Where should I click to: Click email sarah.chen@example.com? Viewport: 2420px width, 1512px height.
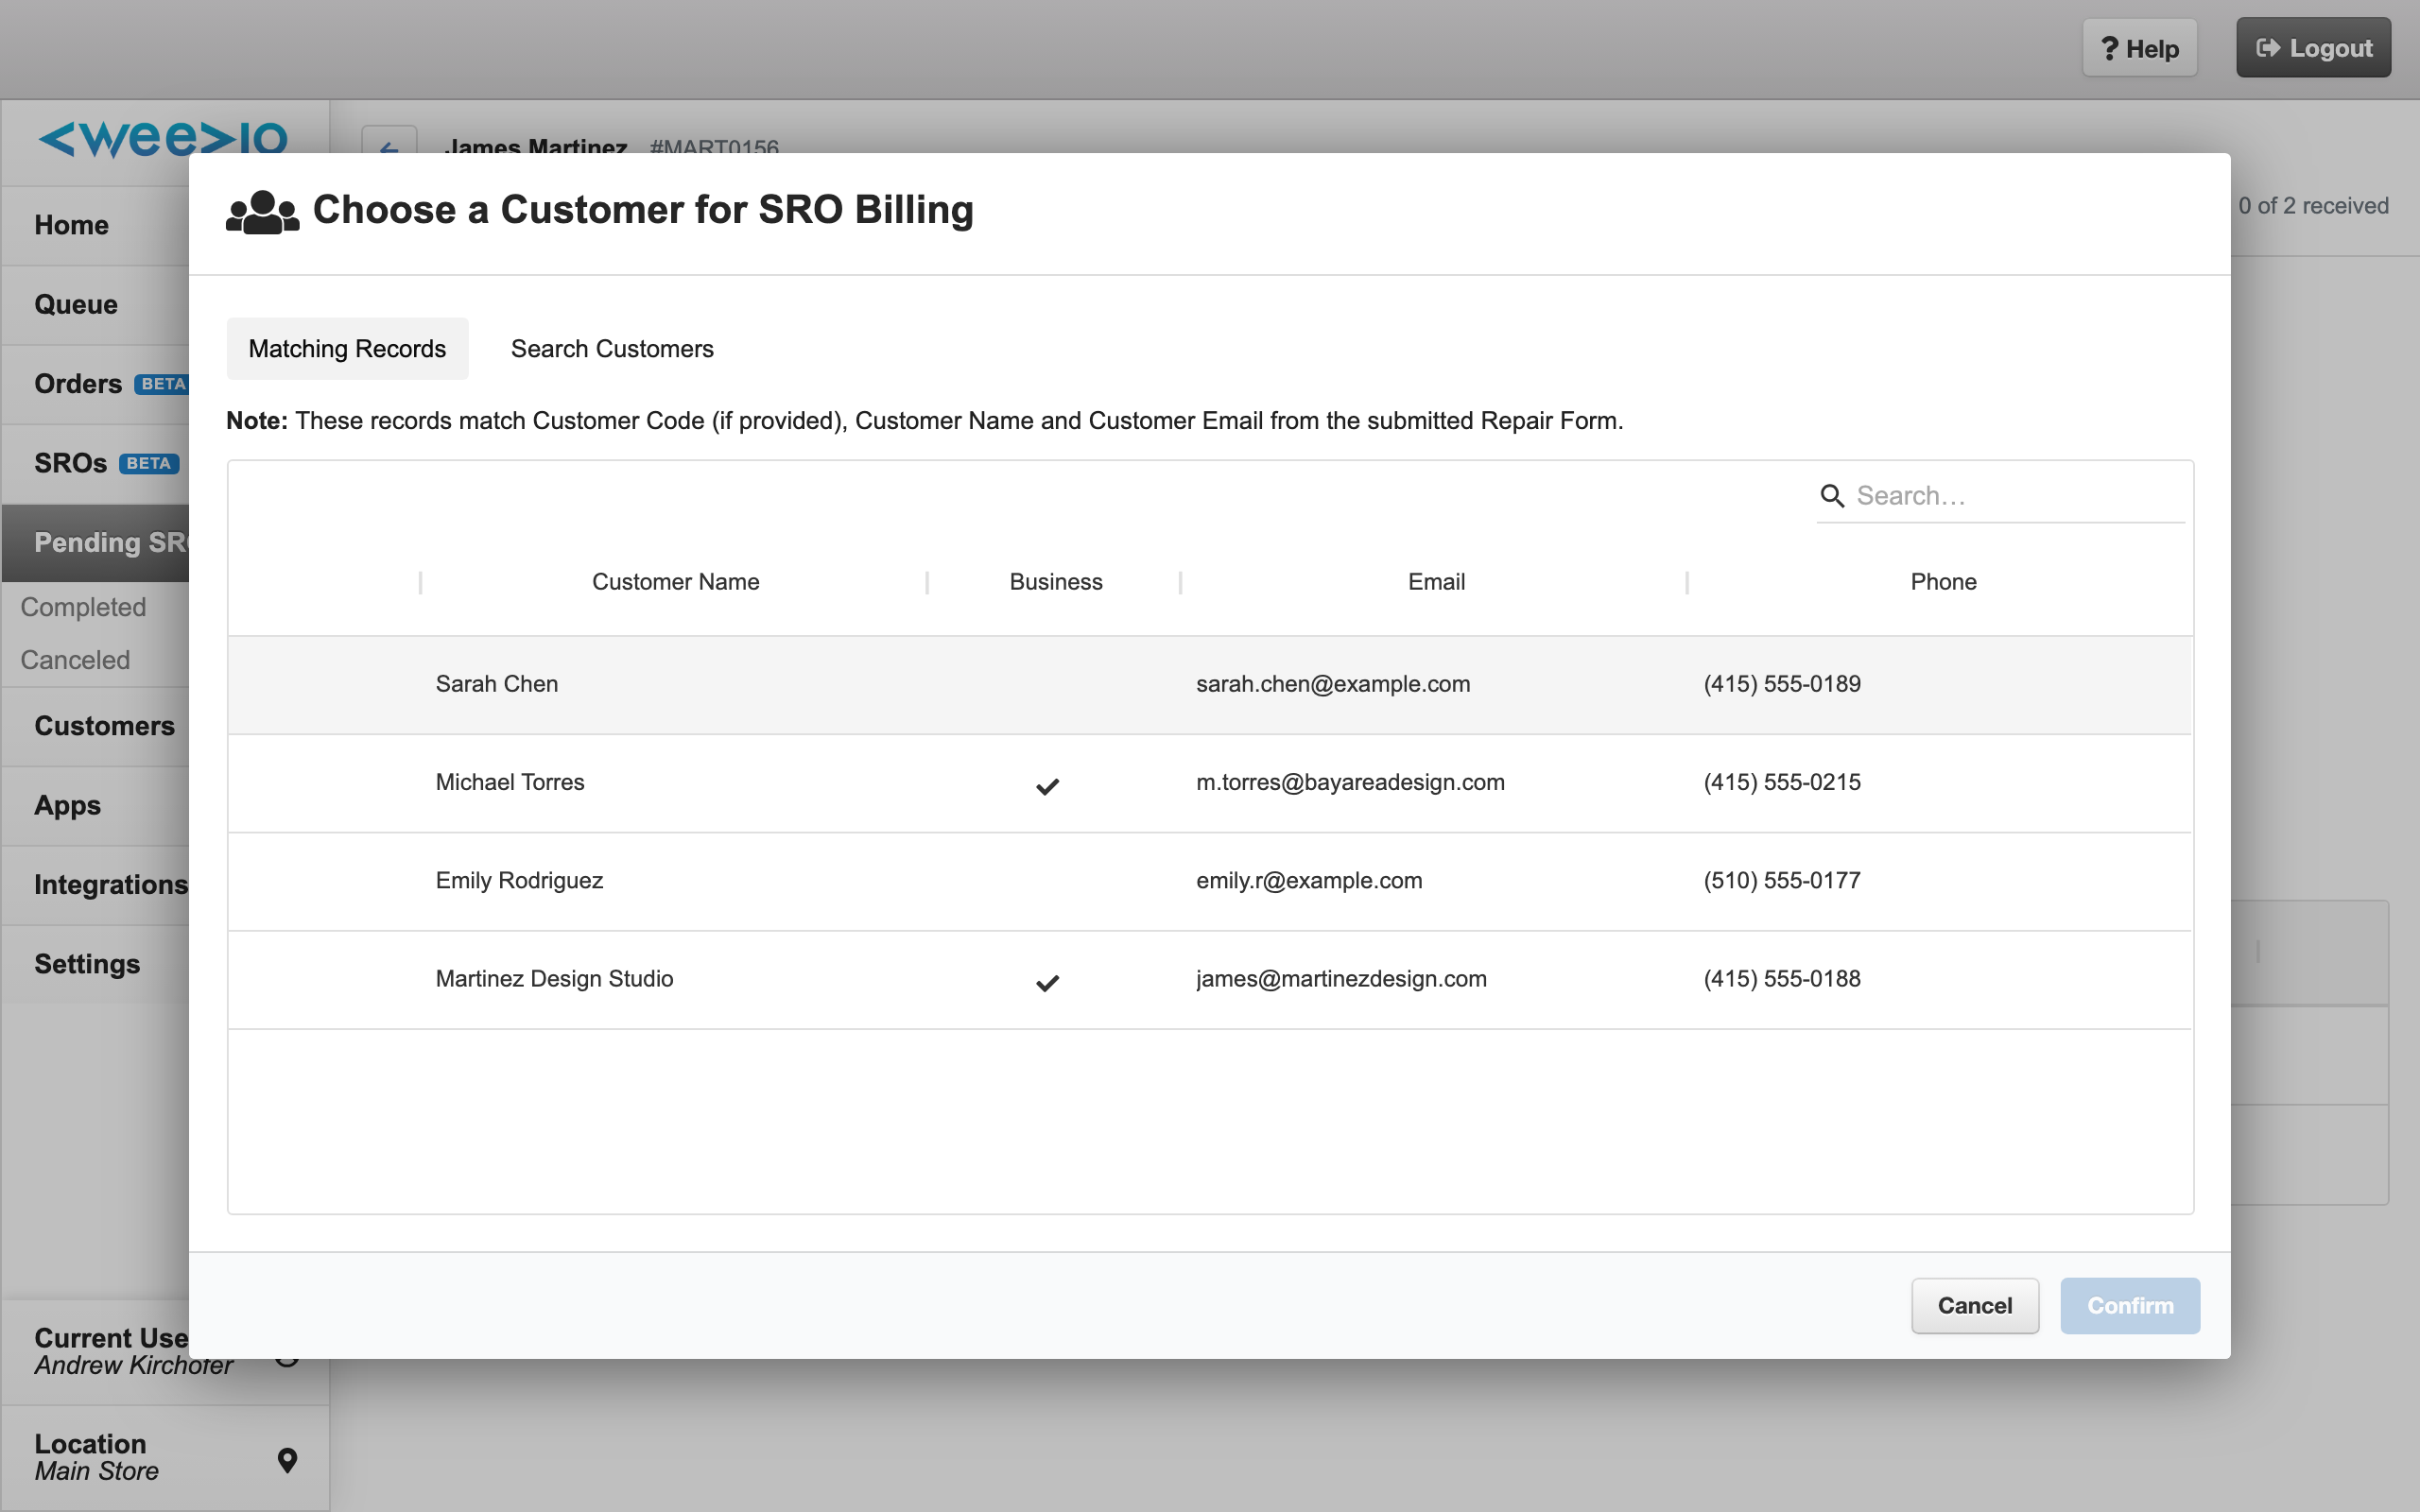click(x=1333, y=684)
